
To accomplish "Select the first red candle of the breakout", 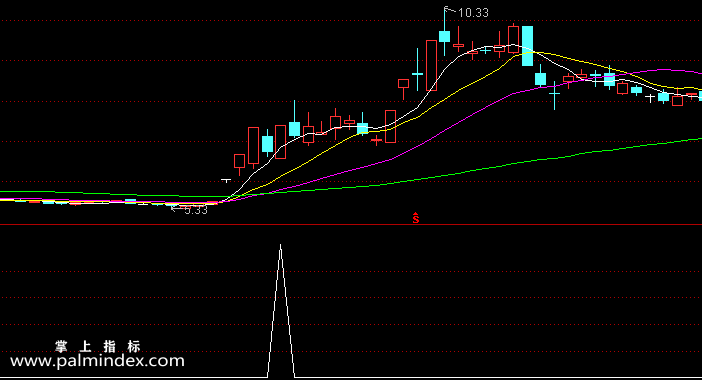I will [240, 162].
